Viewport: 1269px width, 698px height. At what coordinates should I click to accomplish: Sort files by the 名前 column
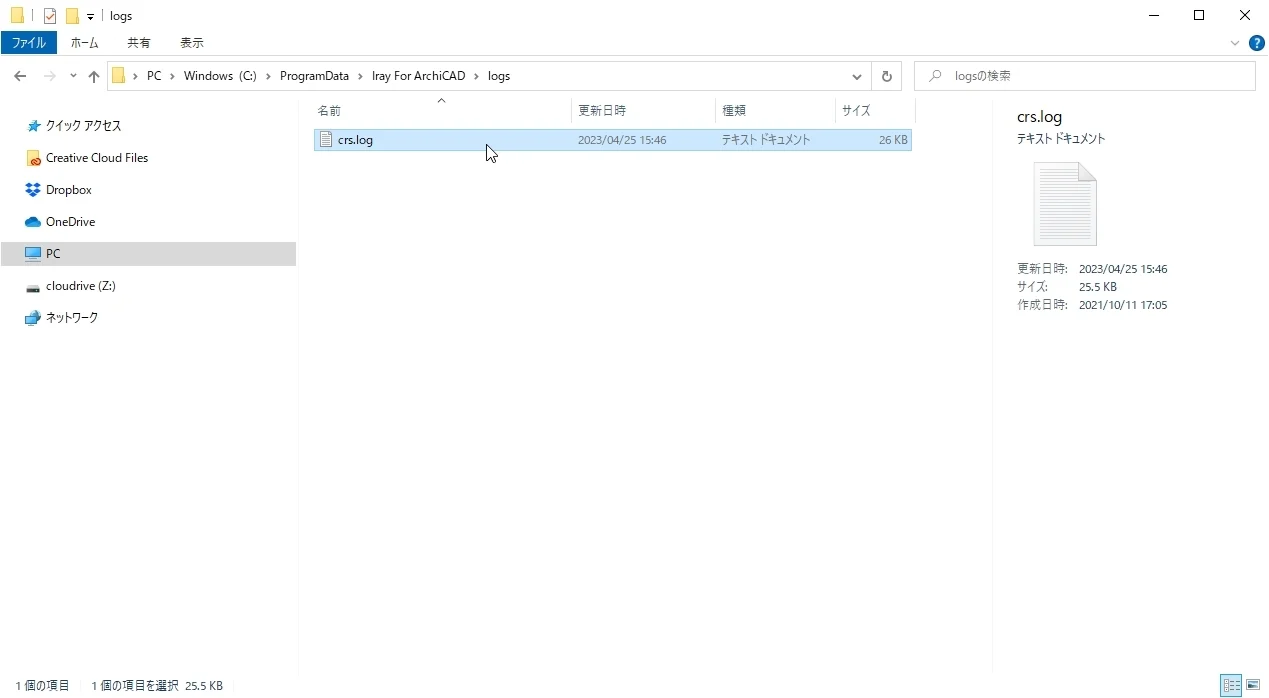[x=442, y=111]
